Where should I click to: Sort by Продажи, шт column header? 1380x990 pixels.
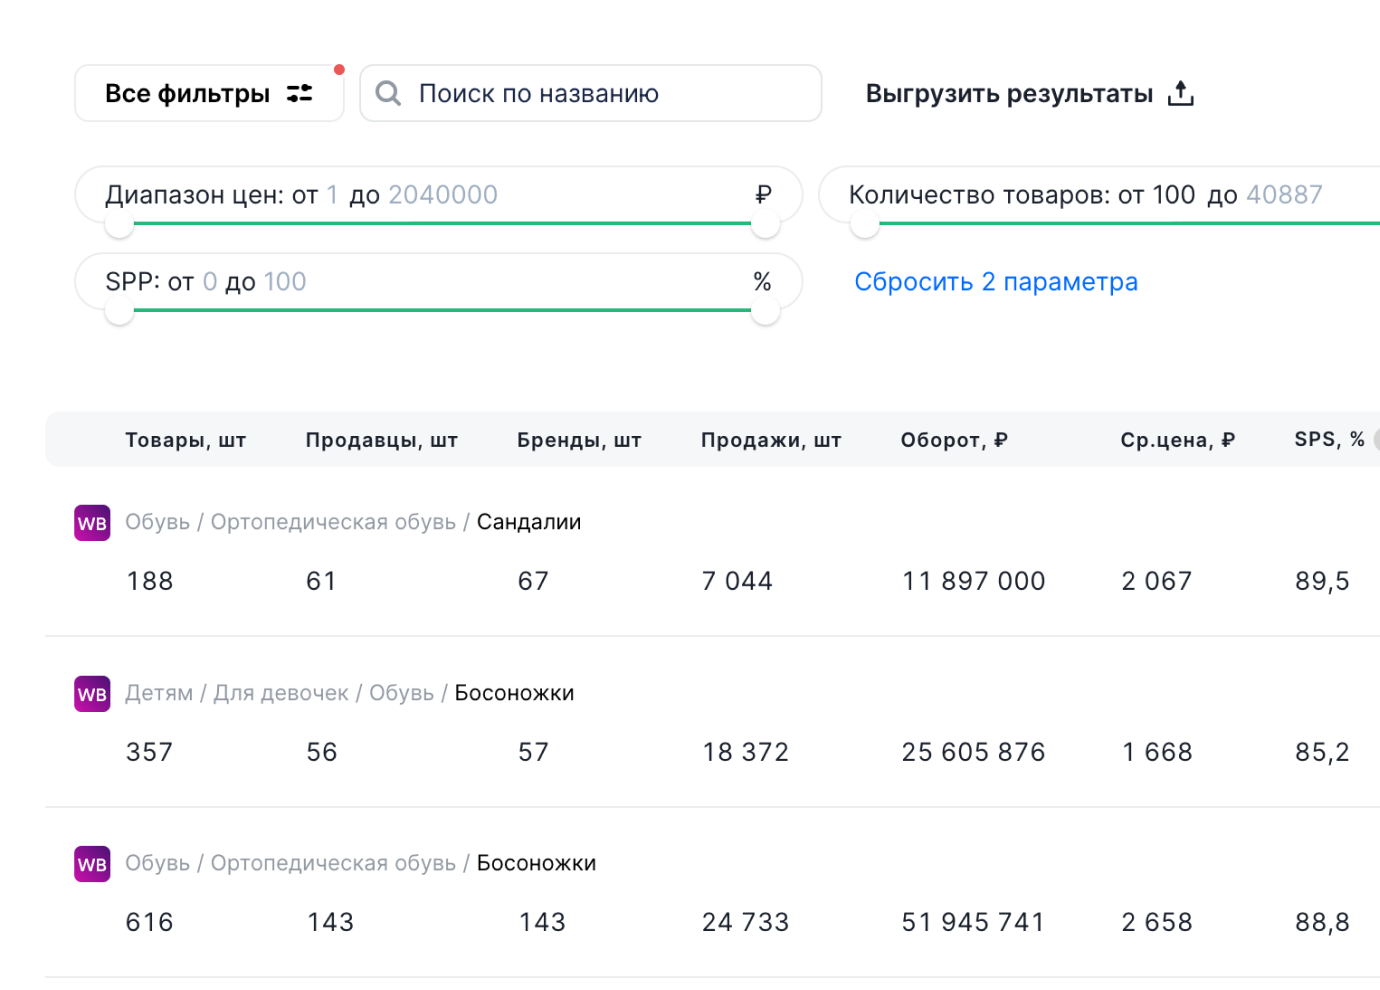coord(771,440)
